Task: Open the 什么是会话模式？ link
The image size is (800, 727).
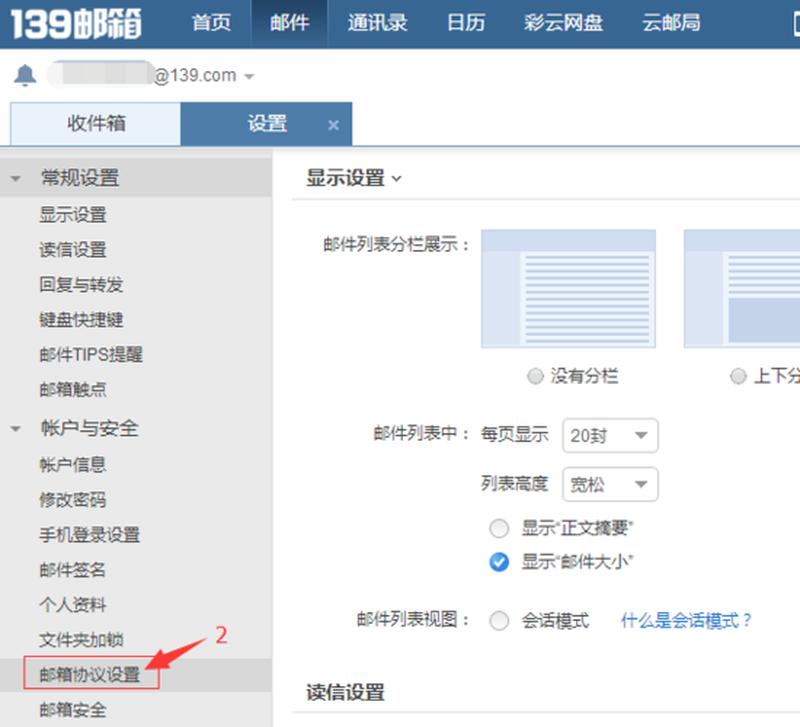Action: [x=686, y=621]
